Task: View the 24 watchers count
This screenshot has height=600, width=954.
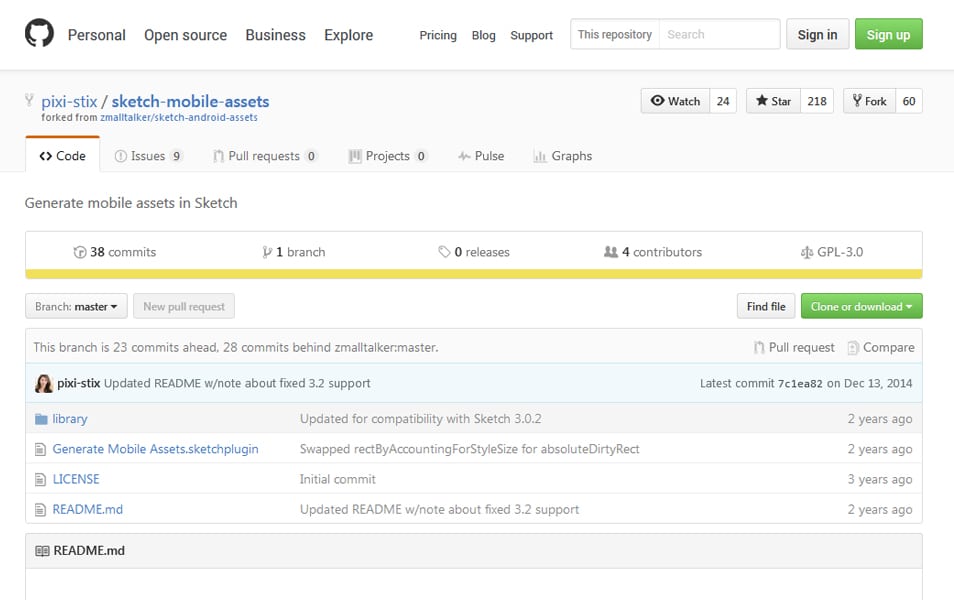Action: (x=723, y=101)
